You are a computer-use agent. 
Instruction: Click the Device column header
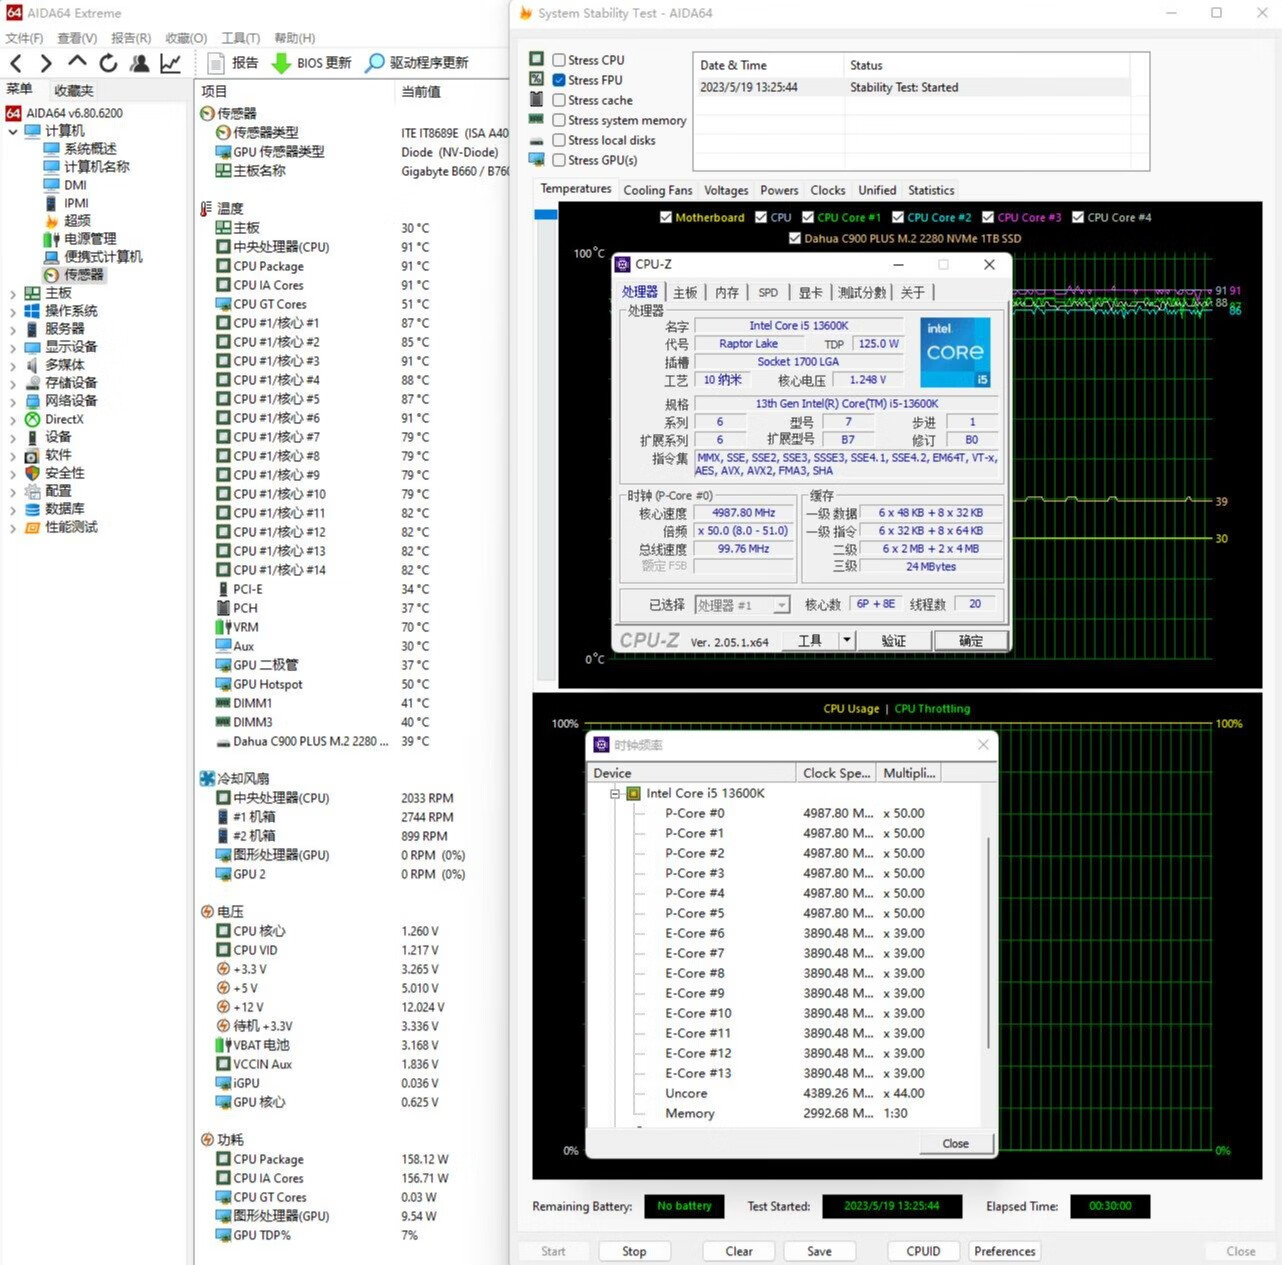coord(691,773)
